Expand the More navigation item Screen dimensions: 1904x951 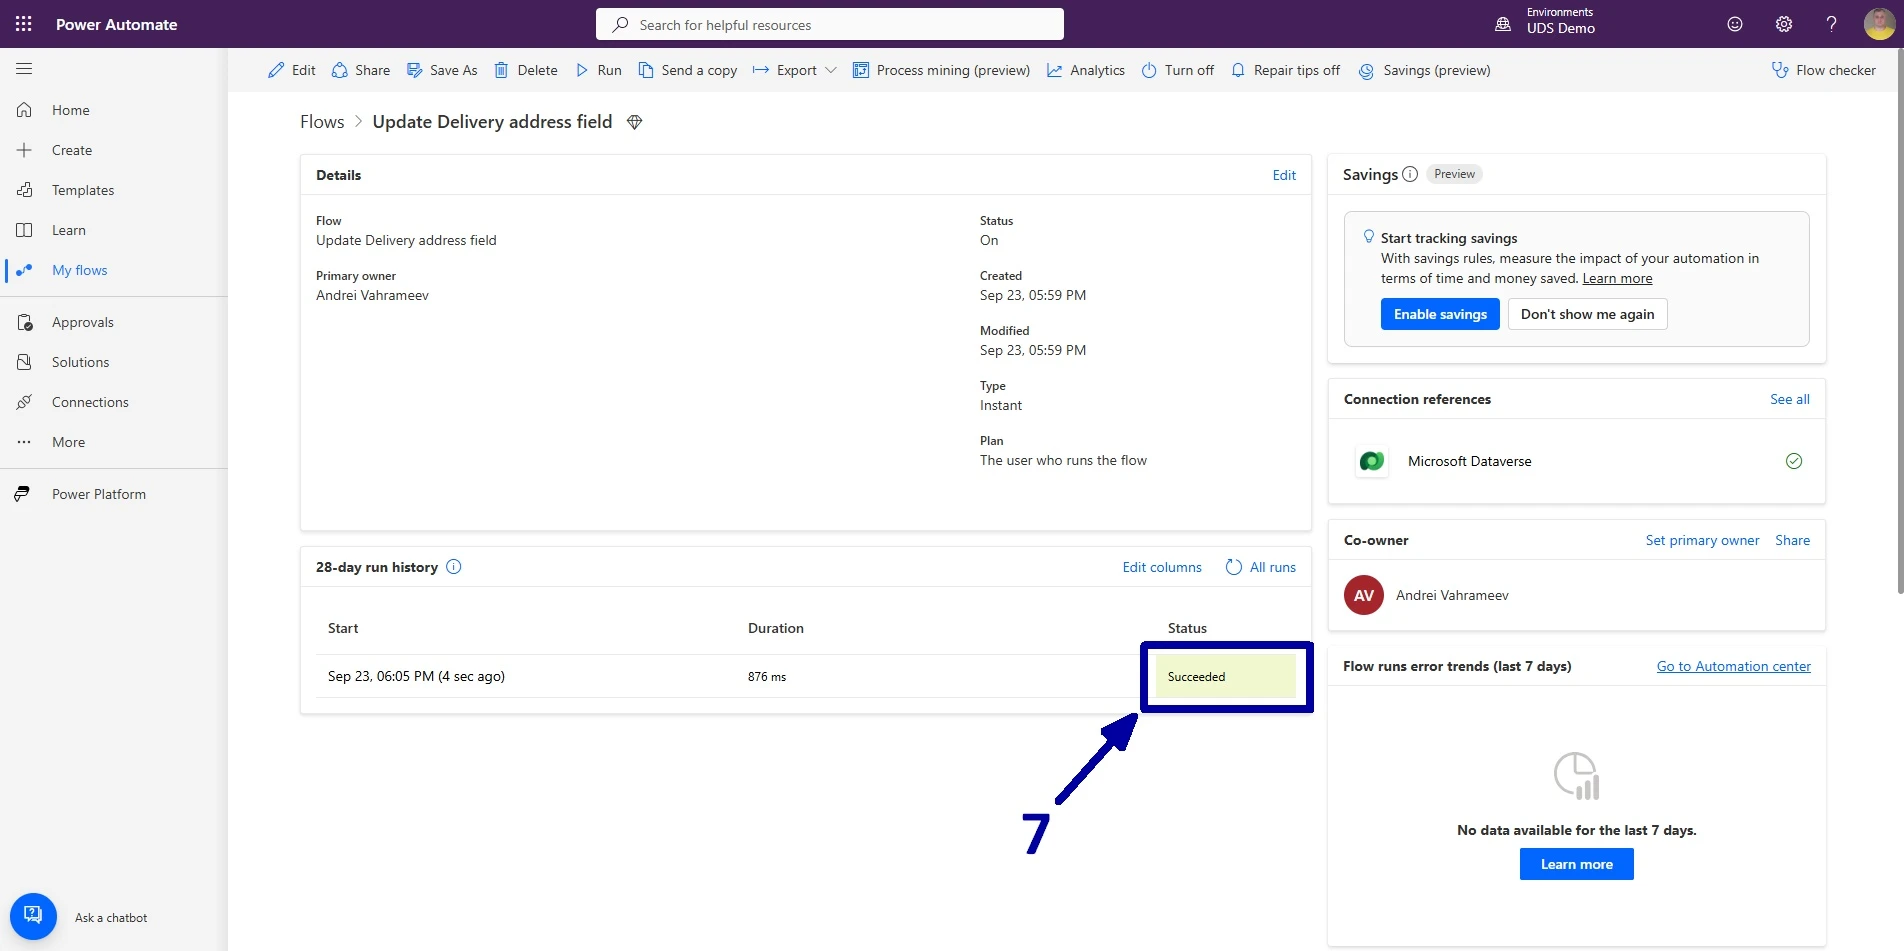point(68,442)
